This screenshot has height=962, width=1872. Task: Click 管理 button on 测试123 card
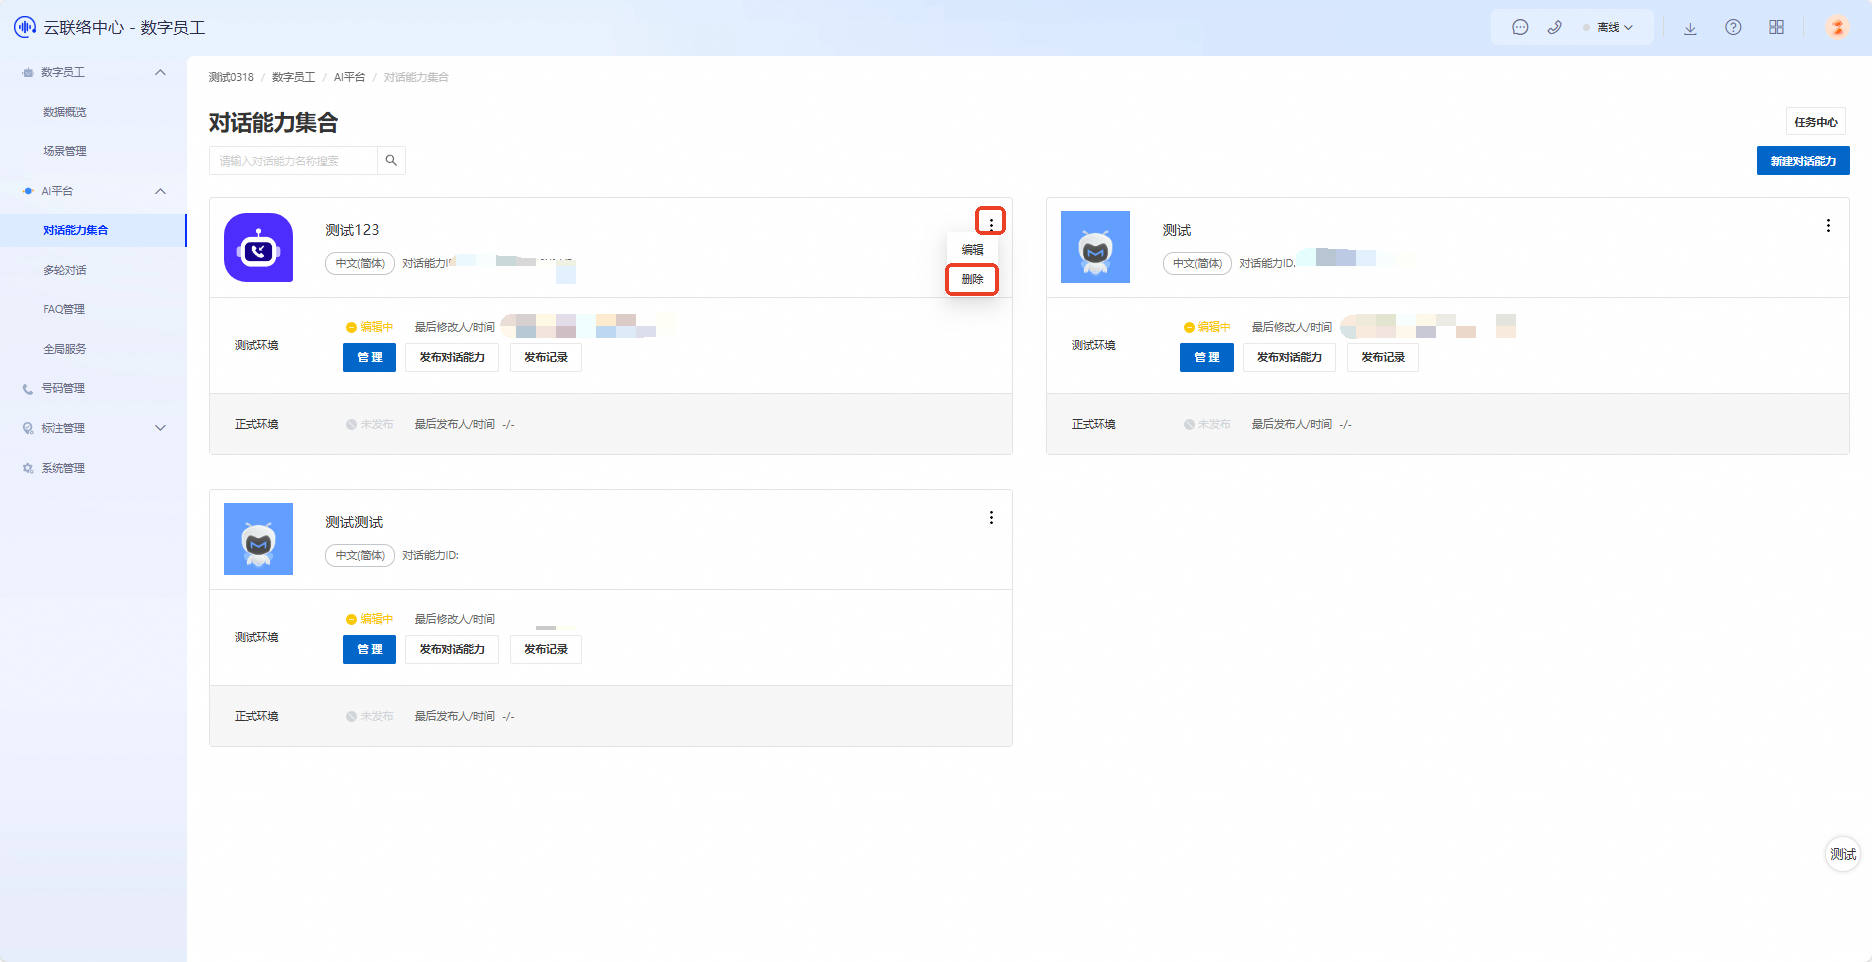coord(369,357)
